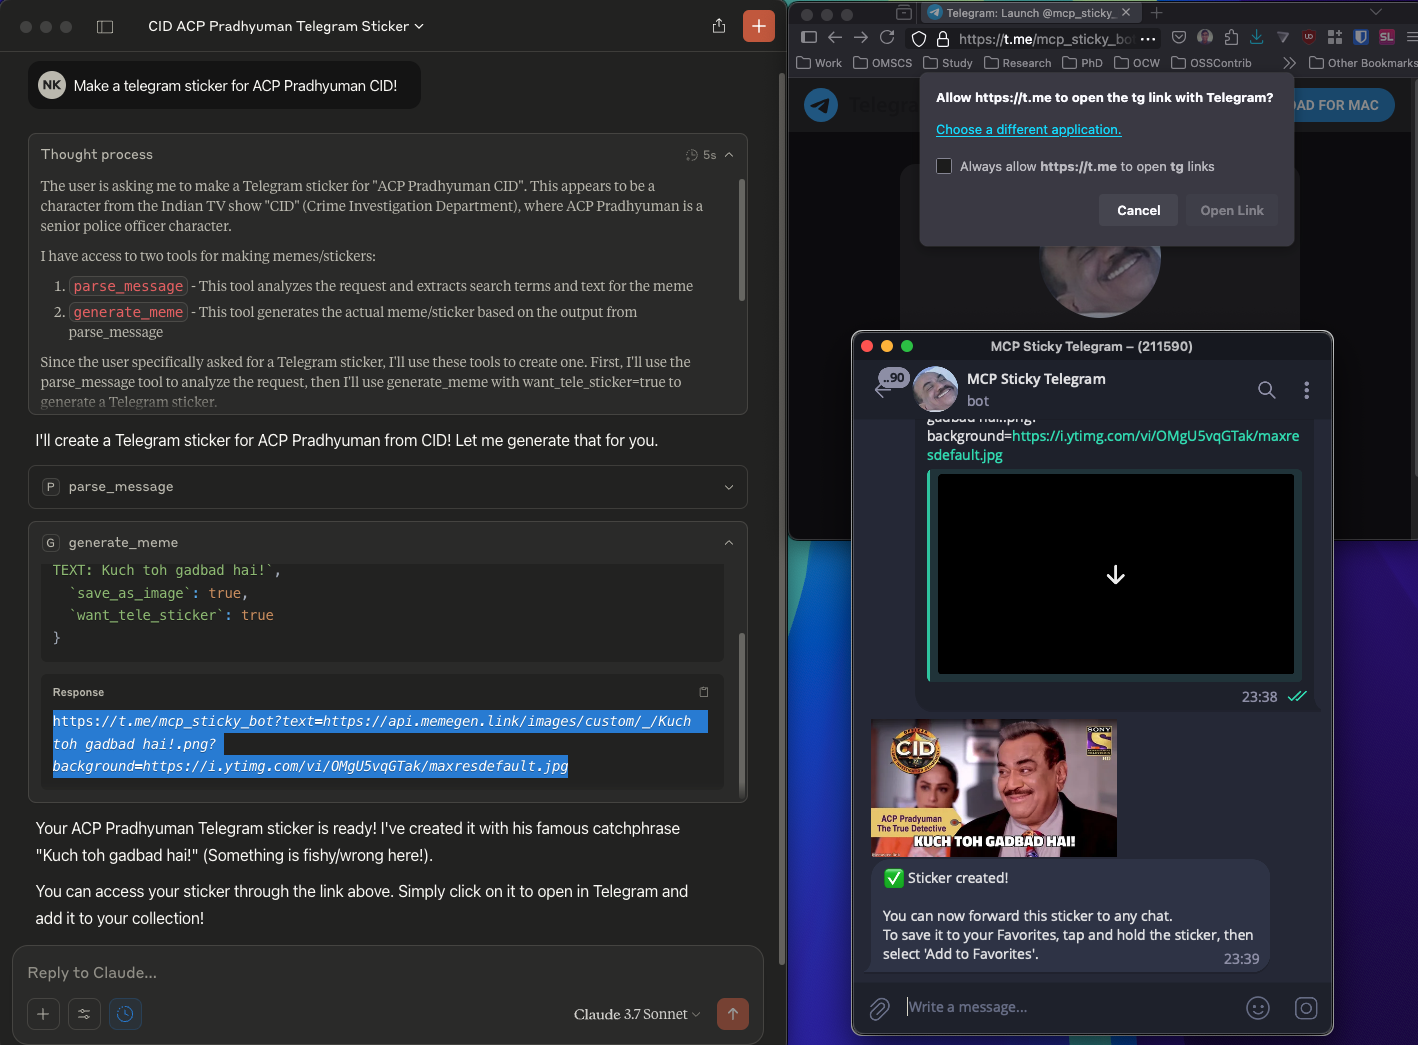
Task: Go forward in browser history
Action: pos(861,38)
